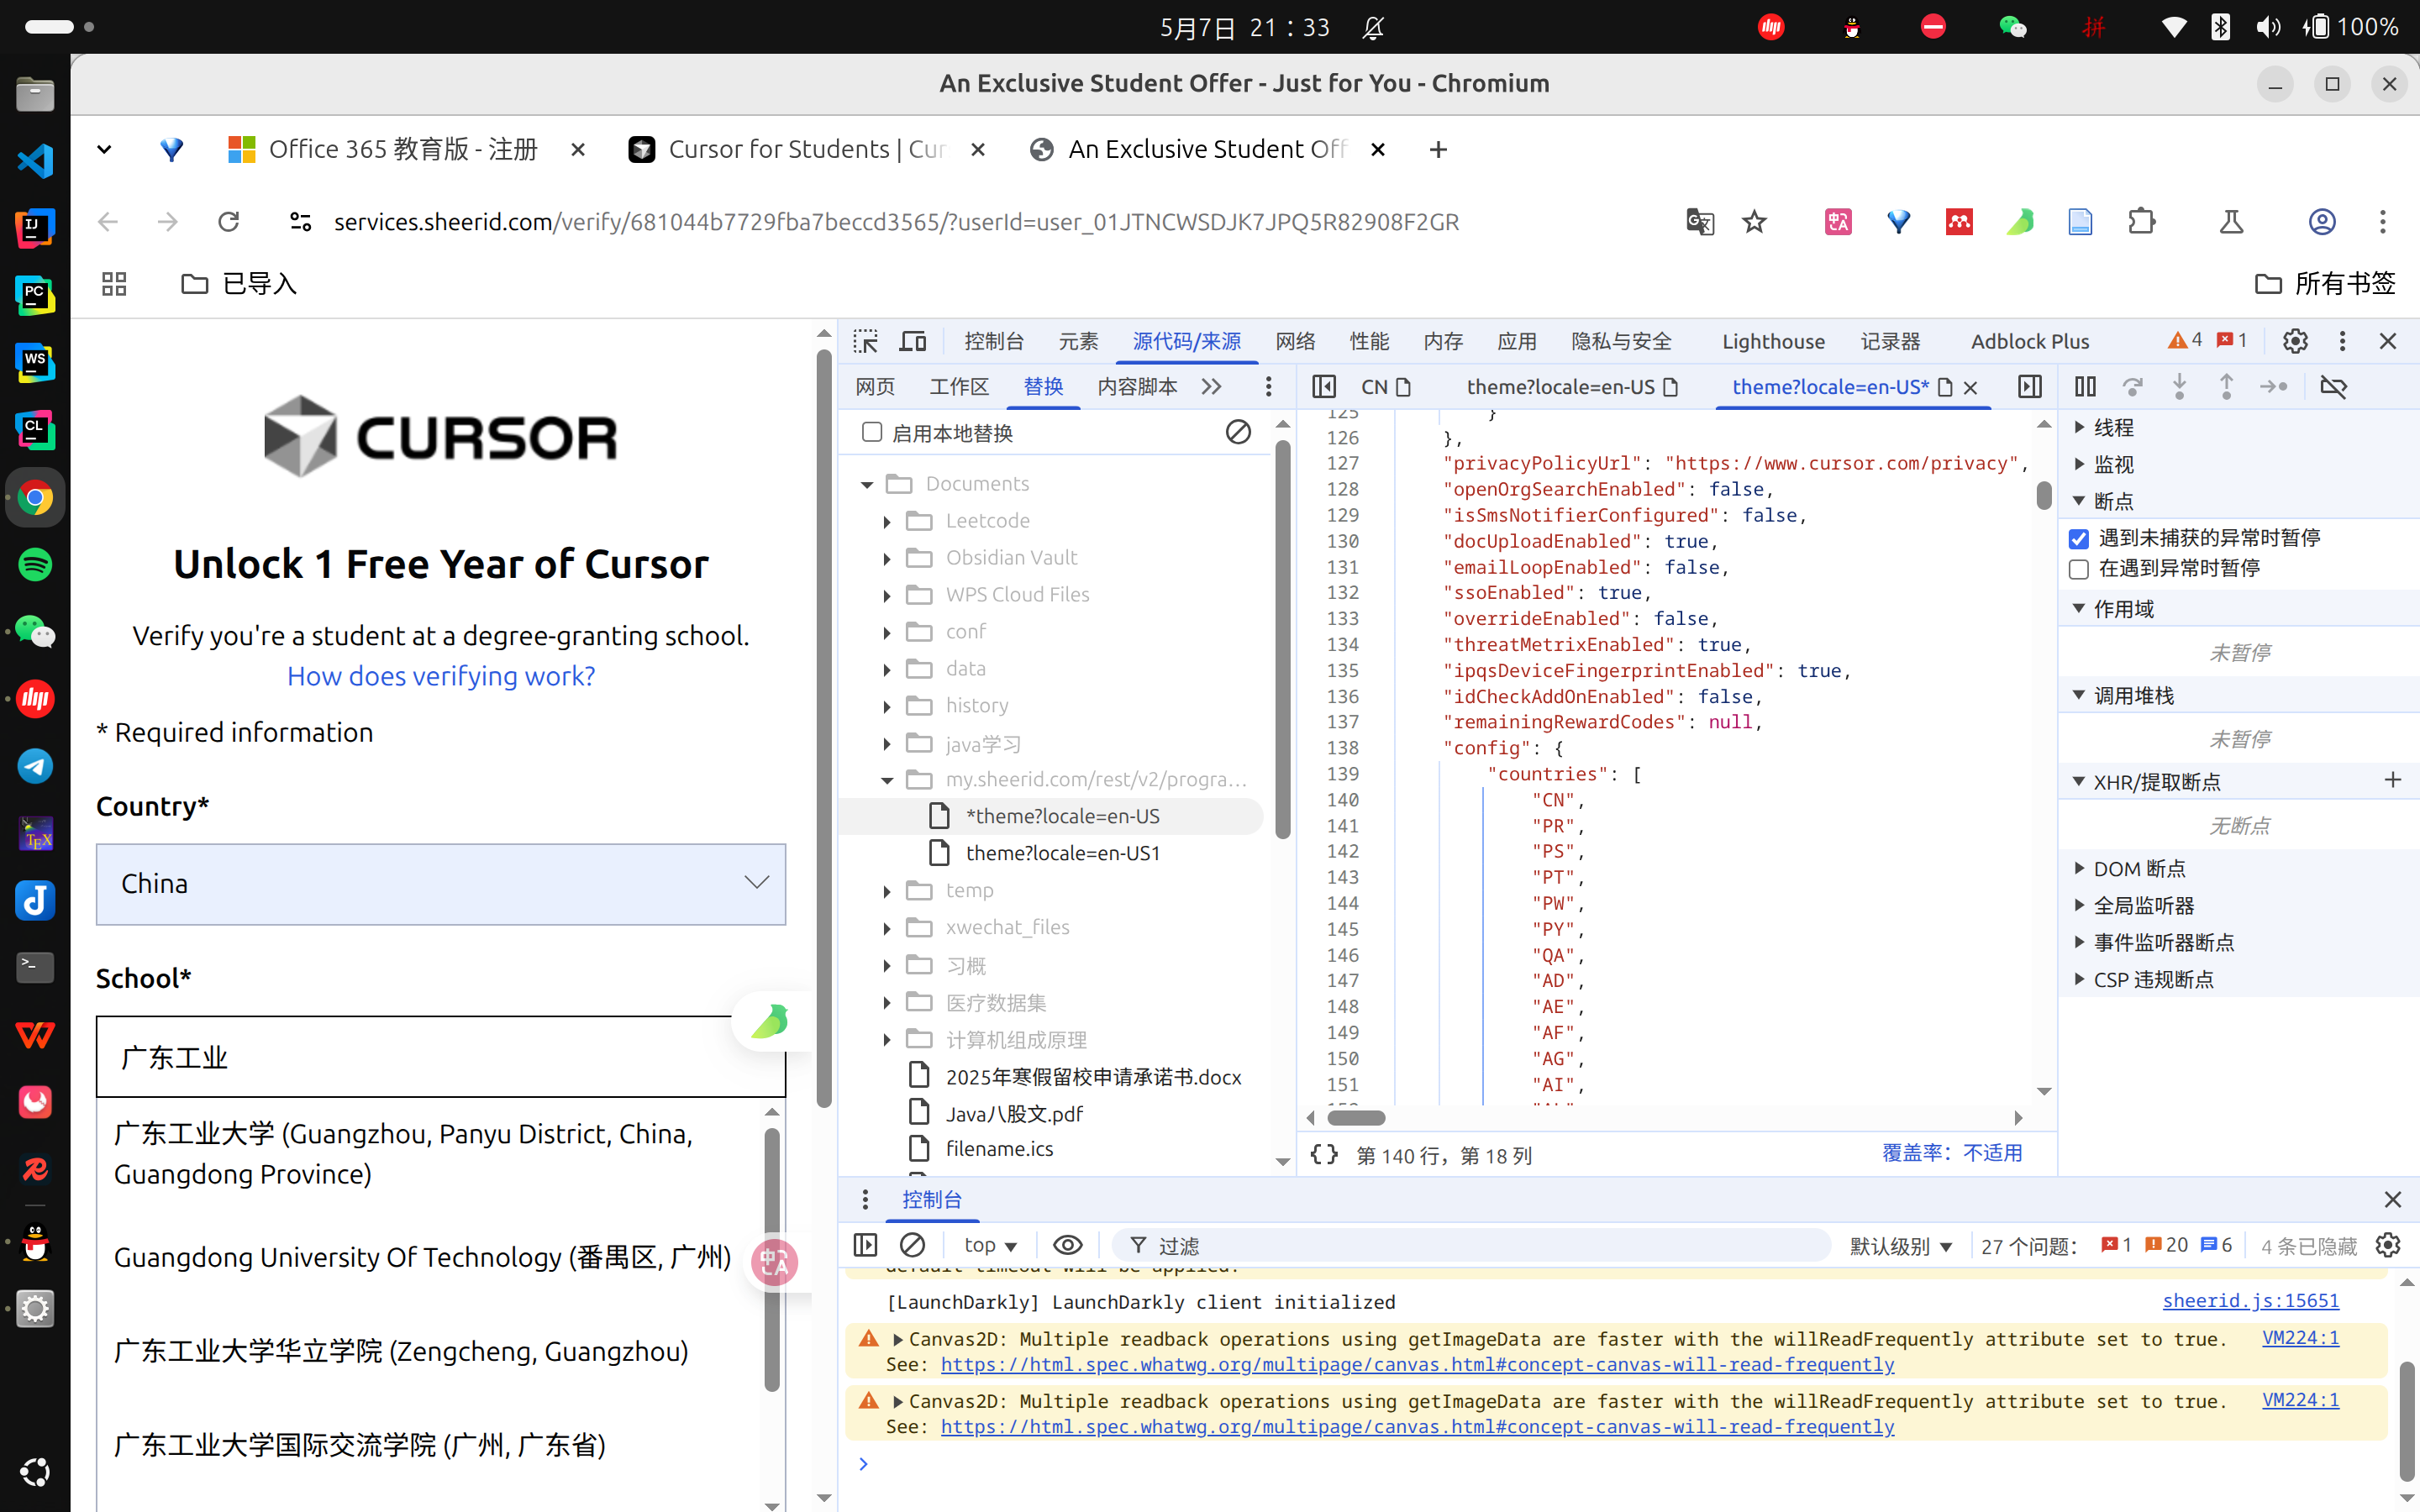Toggle device toolbar emulation icon
The image size is (2420, 1512).
pyautogui.click(x=913, y=341)
